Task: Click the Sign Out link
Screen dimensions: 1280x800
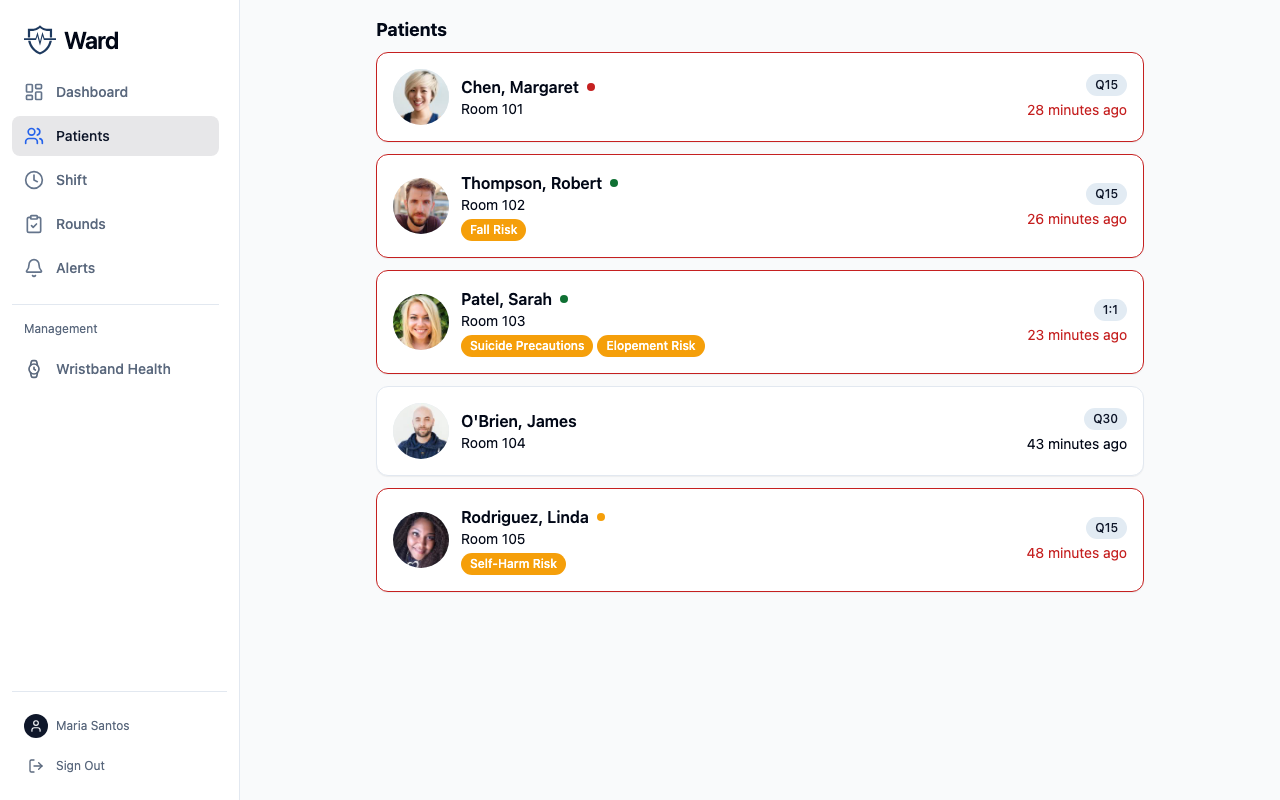Action: coord(80,766)
